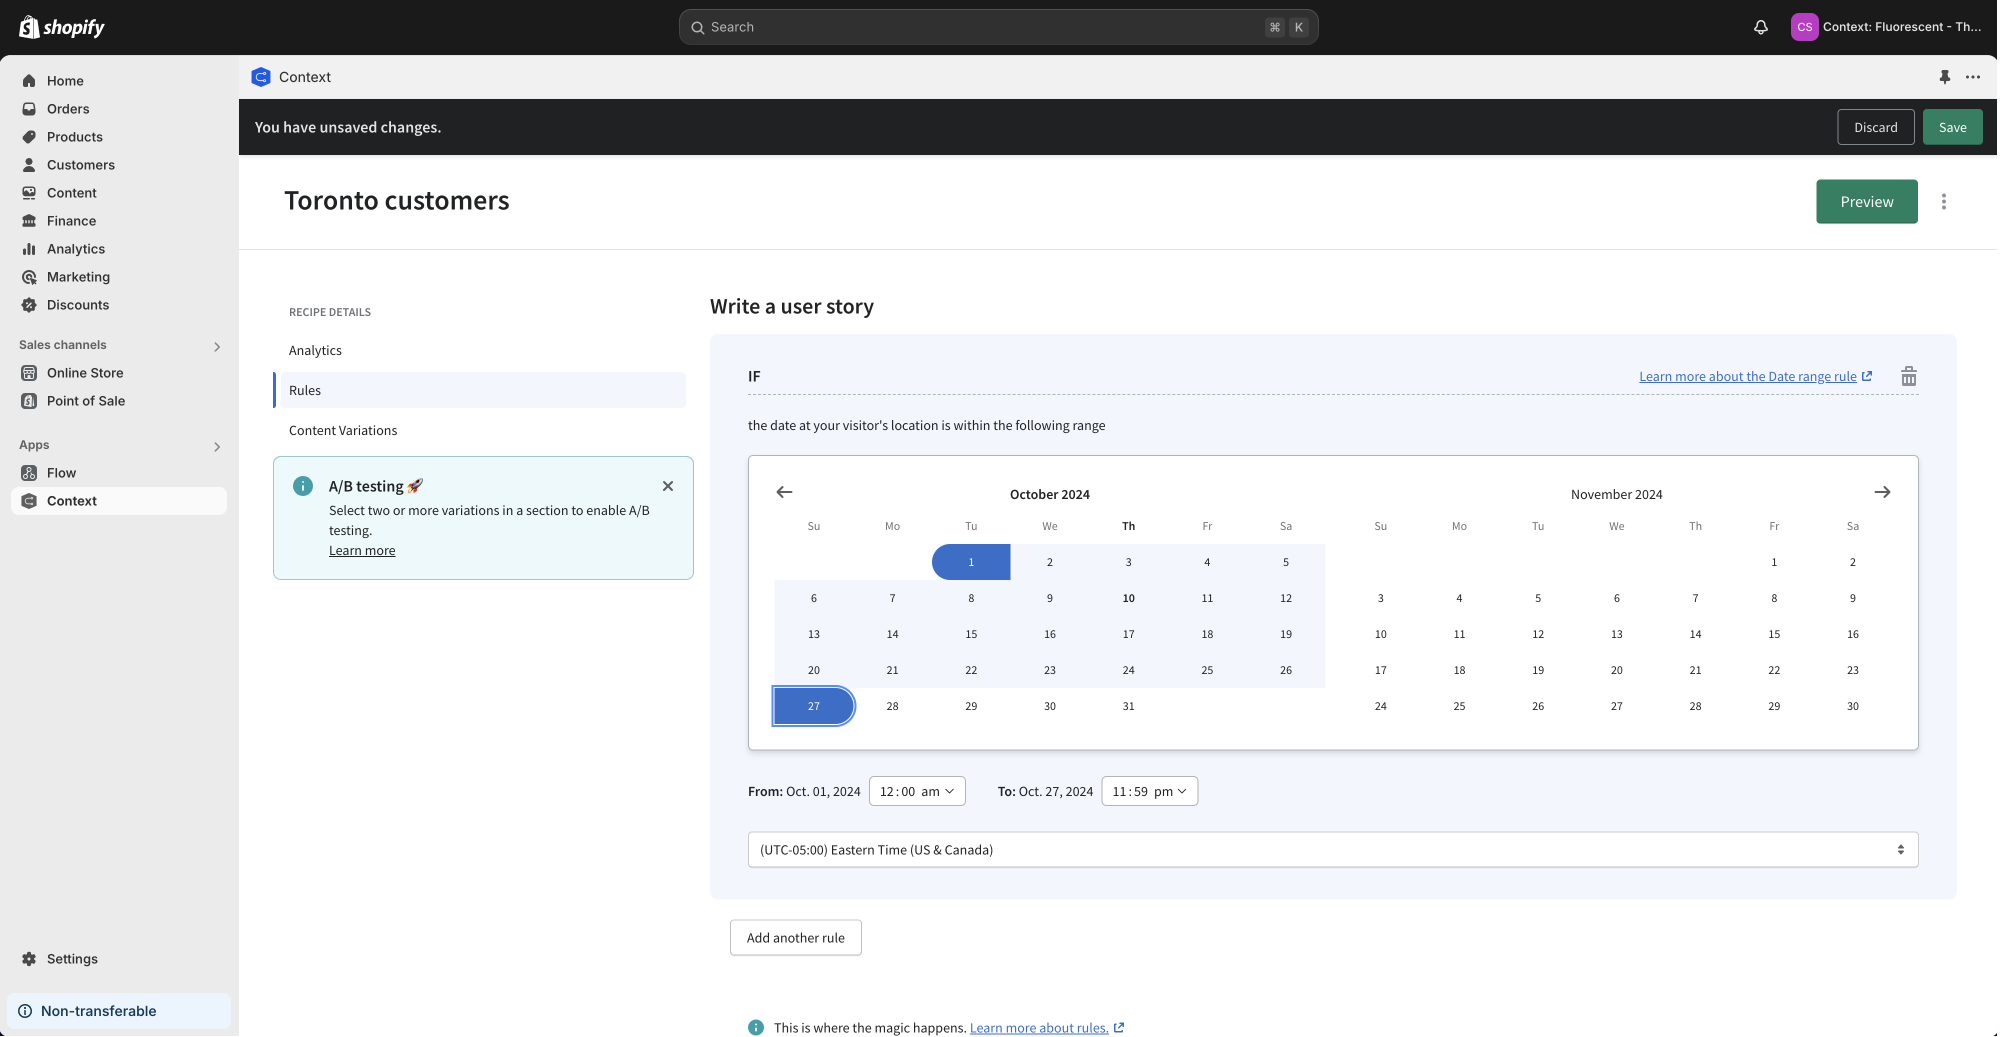This screenshot has width=2000, height=1037.
Task: Click Add another rule button
Action: point(795,938)
